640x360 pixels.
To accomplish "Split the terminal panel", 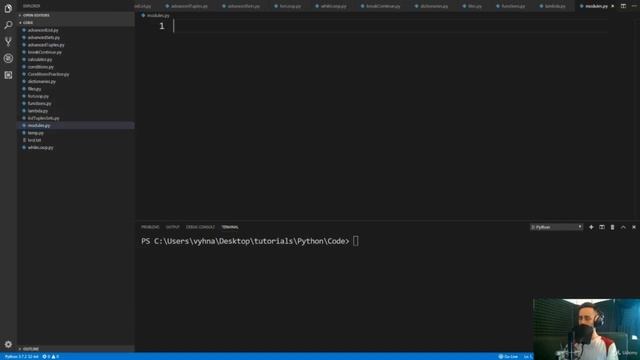I will coord(602,227).
